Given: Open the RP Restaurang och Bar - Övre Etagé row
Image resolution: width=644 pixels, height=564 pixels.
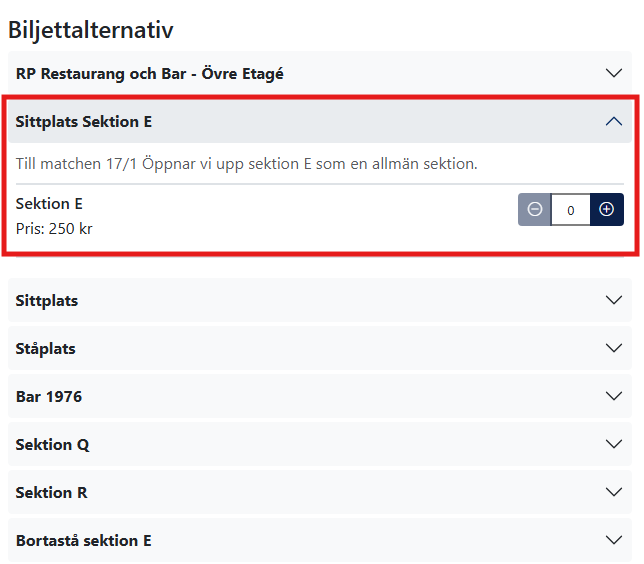Looking at the screenshot, I should click(150, 73).
